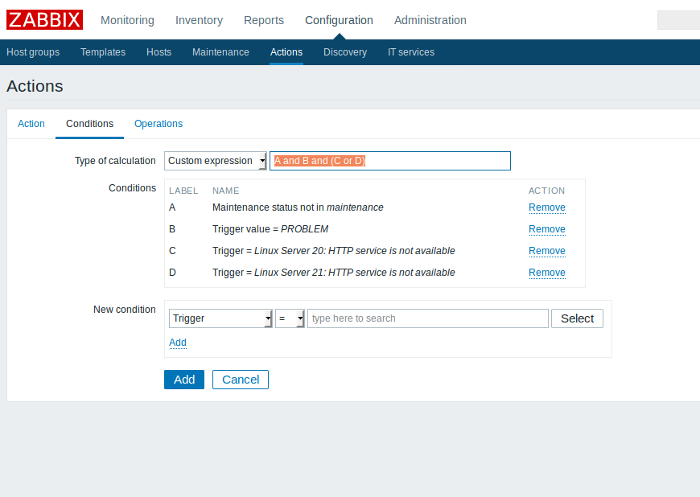
Task: Remove condition A maintenance status
Action: [x=547, y=208]
